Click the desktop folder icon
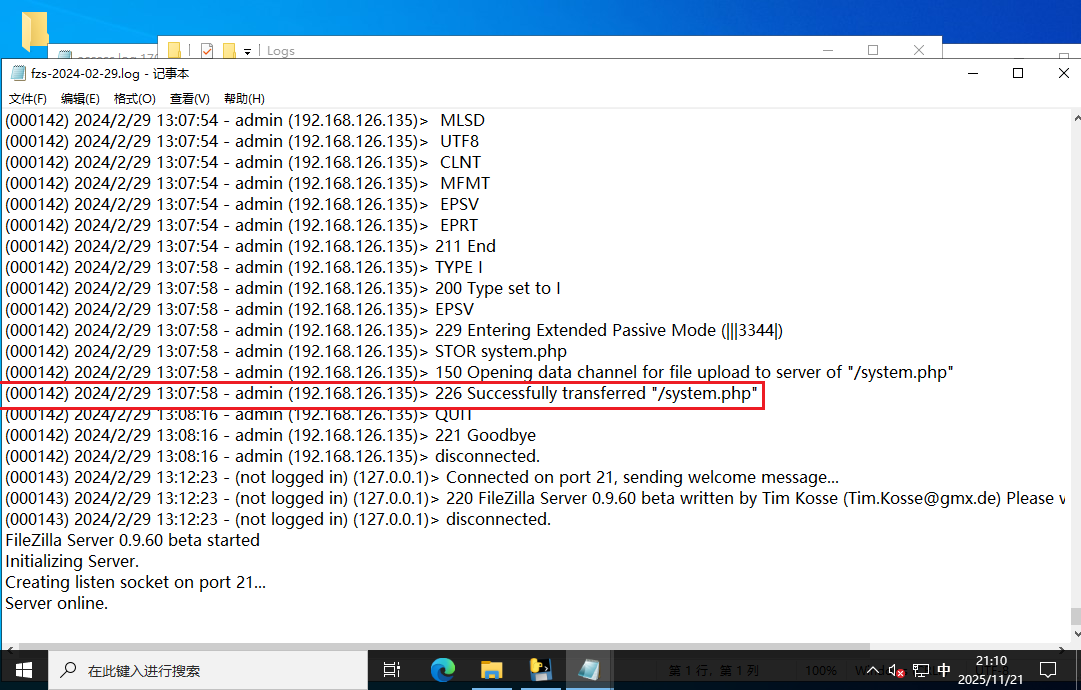This screenshot has width=1081, height=690. (34, 31)
